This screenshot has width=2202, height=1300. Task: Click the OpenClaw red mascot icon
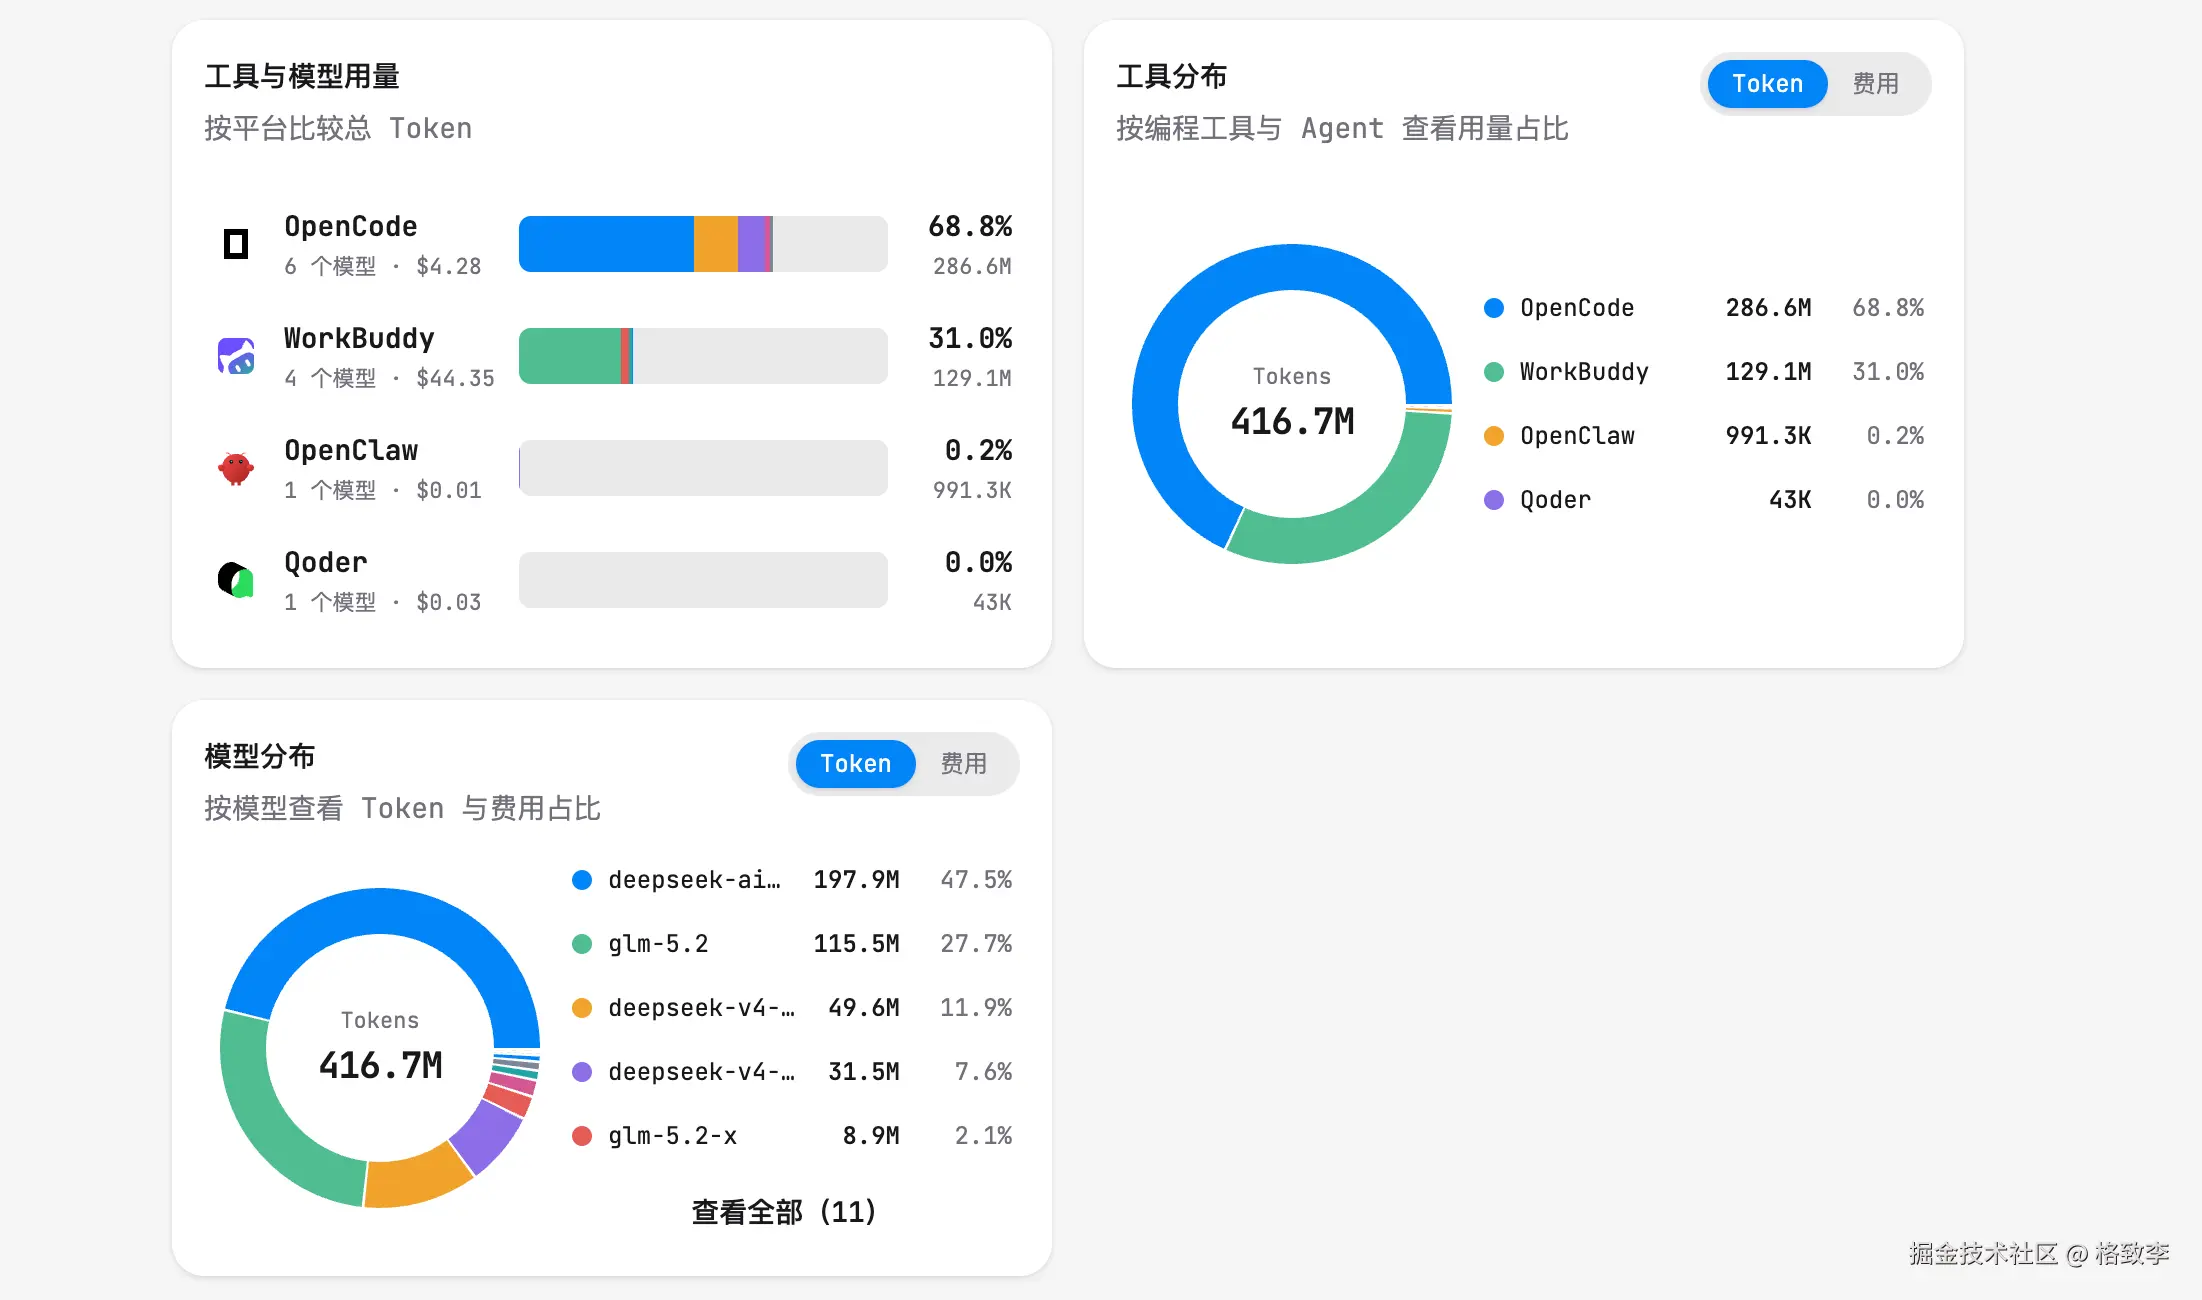[236, 468]
